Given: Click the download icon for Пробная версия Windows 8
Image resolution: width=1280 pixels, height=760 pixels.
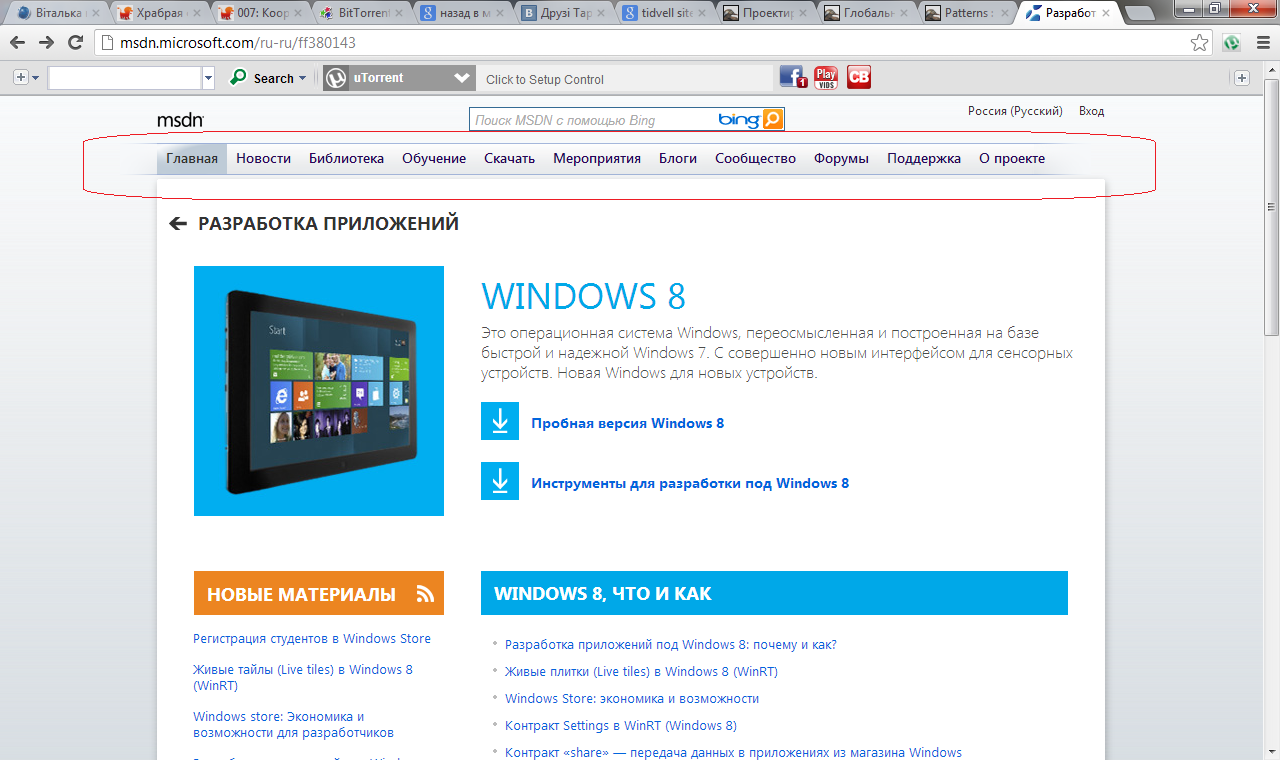Looking at the screenshot, I should coord(500,421).
